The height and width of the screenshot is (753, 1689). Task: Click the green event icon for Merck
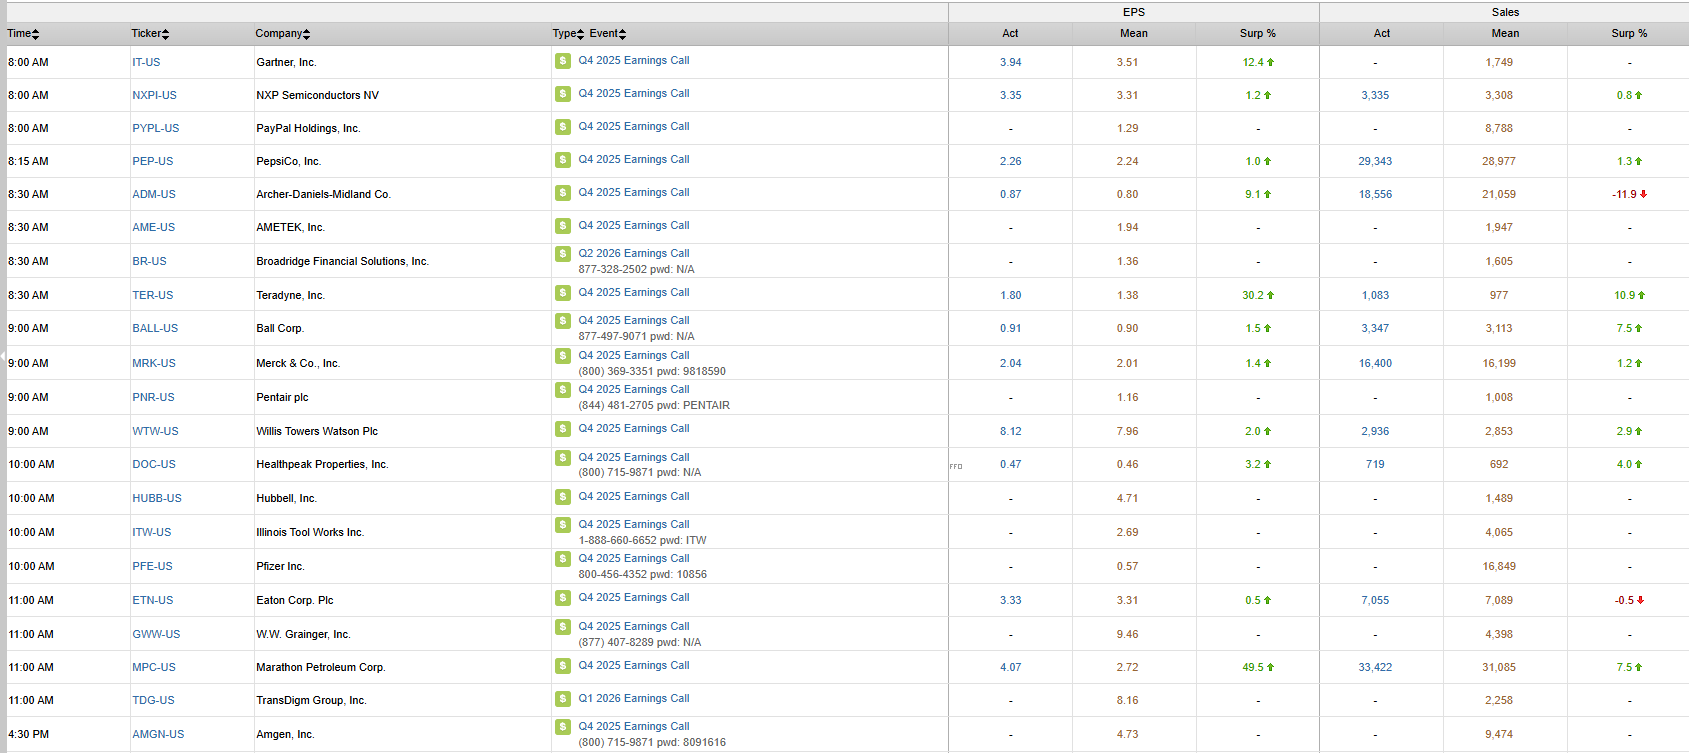(x=563, y=356)
